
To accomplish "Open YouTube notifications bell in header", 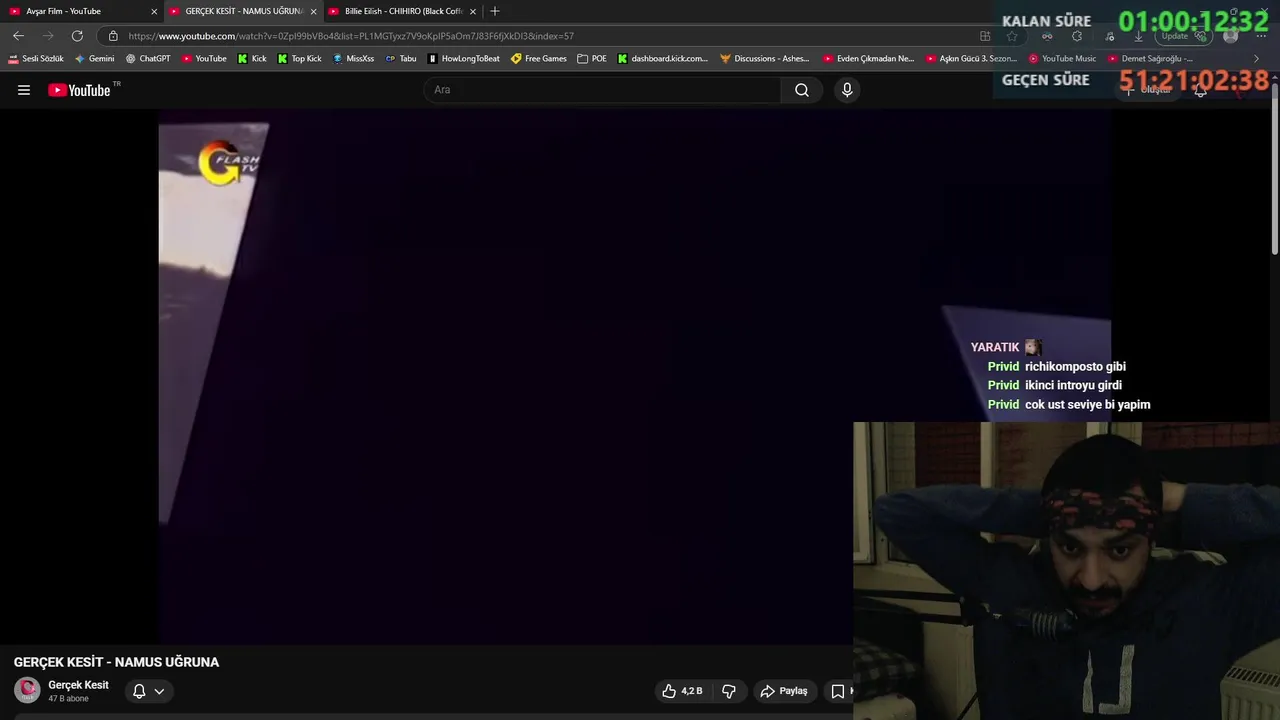I will tap(1200, 90).
